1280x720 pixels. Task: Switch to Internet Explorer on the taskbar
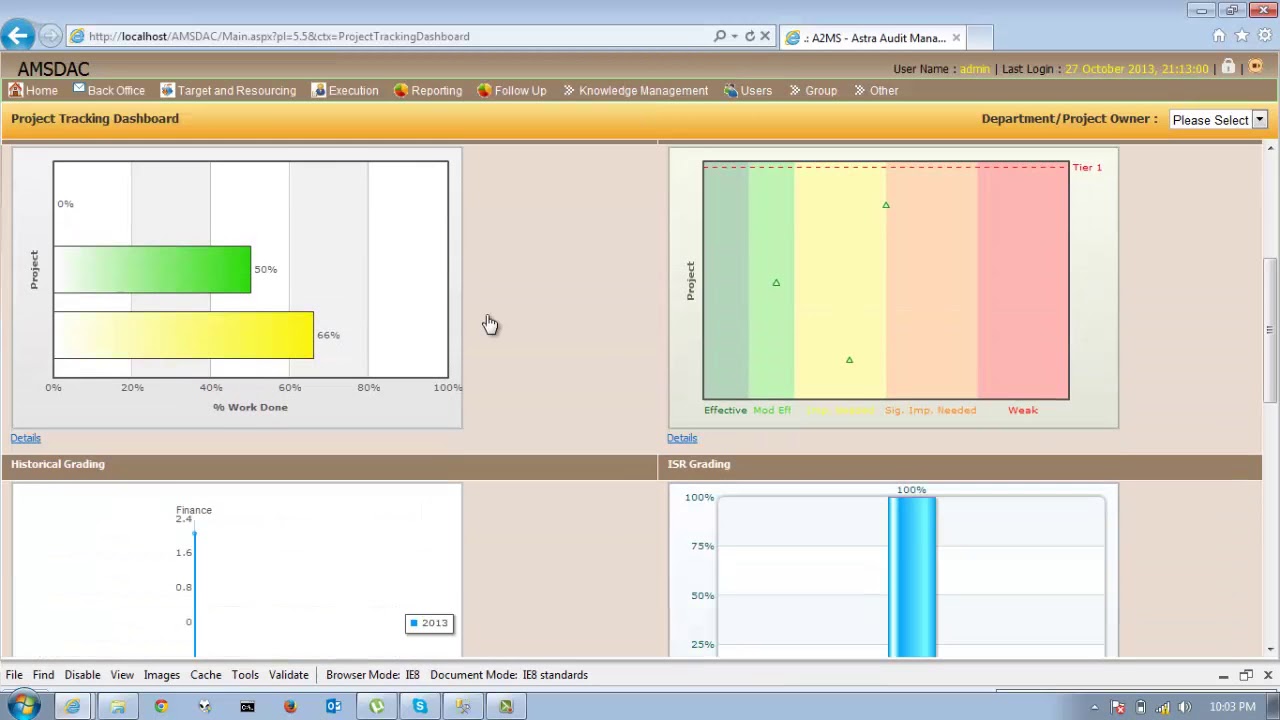tap(73, 707)
